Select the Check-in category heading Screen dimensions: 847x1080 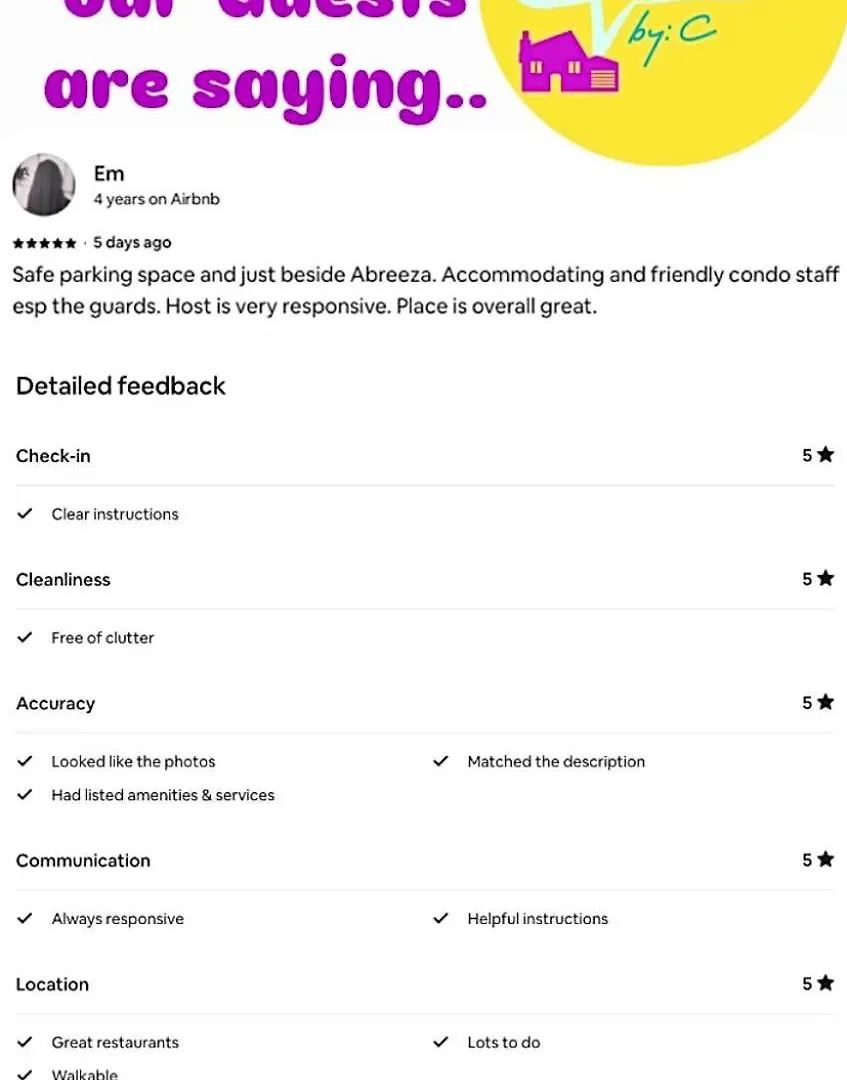point(53,456)
